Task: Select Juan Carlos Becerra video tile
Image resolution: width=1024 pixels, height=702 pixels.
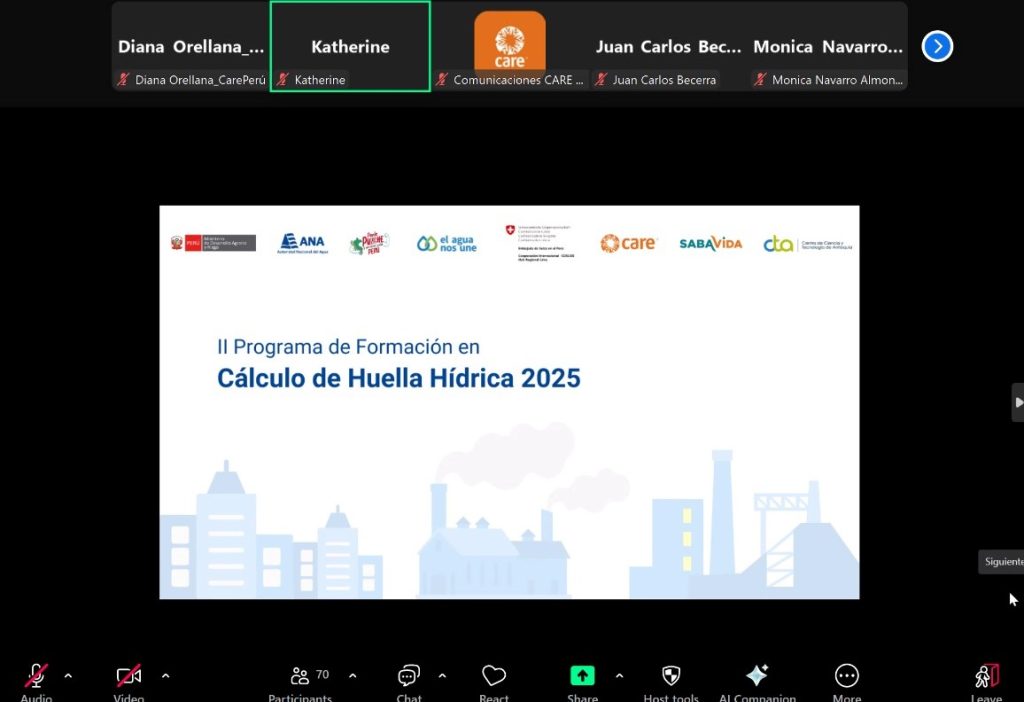Action: click(669, 46)
